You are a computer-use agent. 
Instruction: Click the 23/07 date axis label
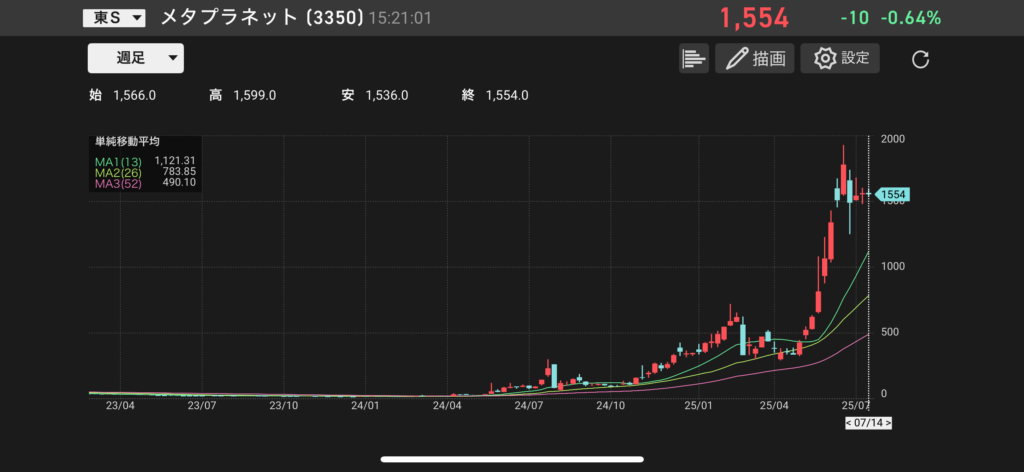202,406
